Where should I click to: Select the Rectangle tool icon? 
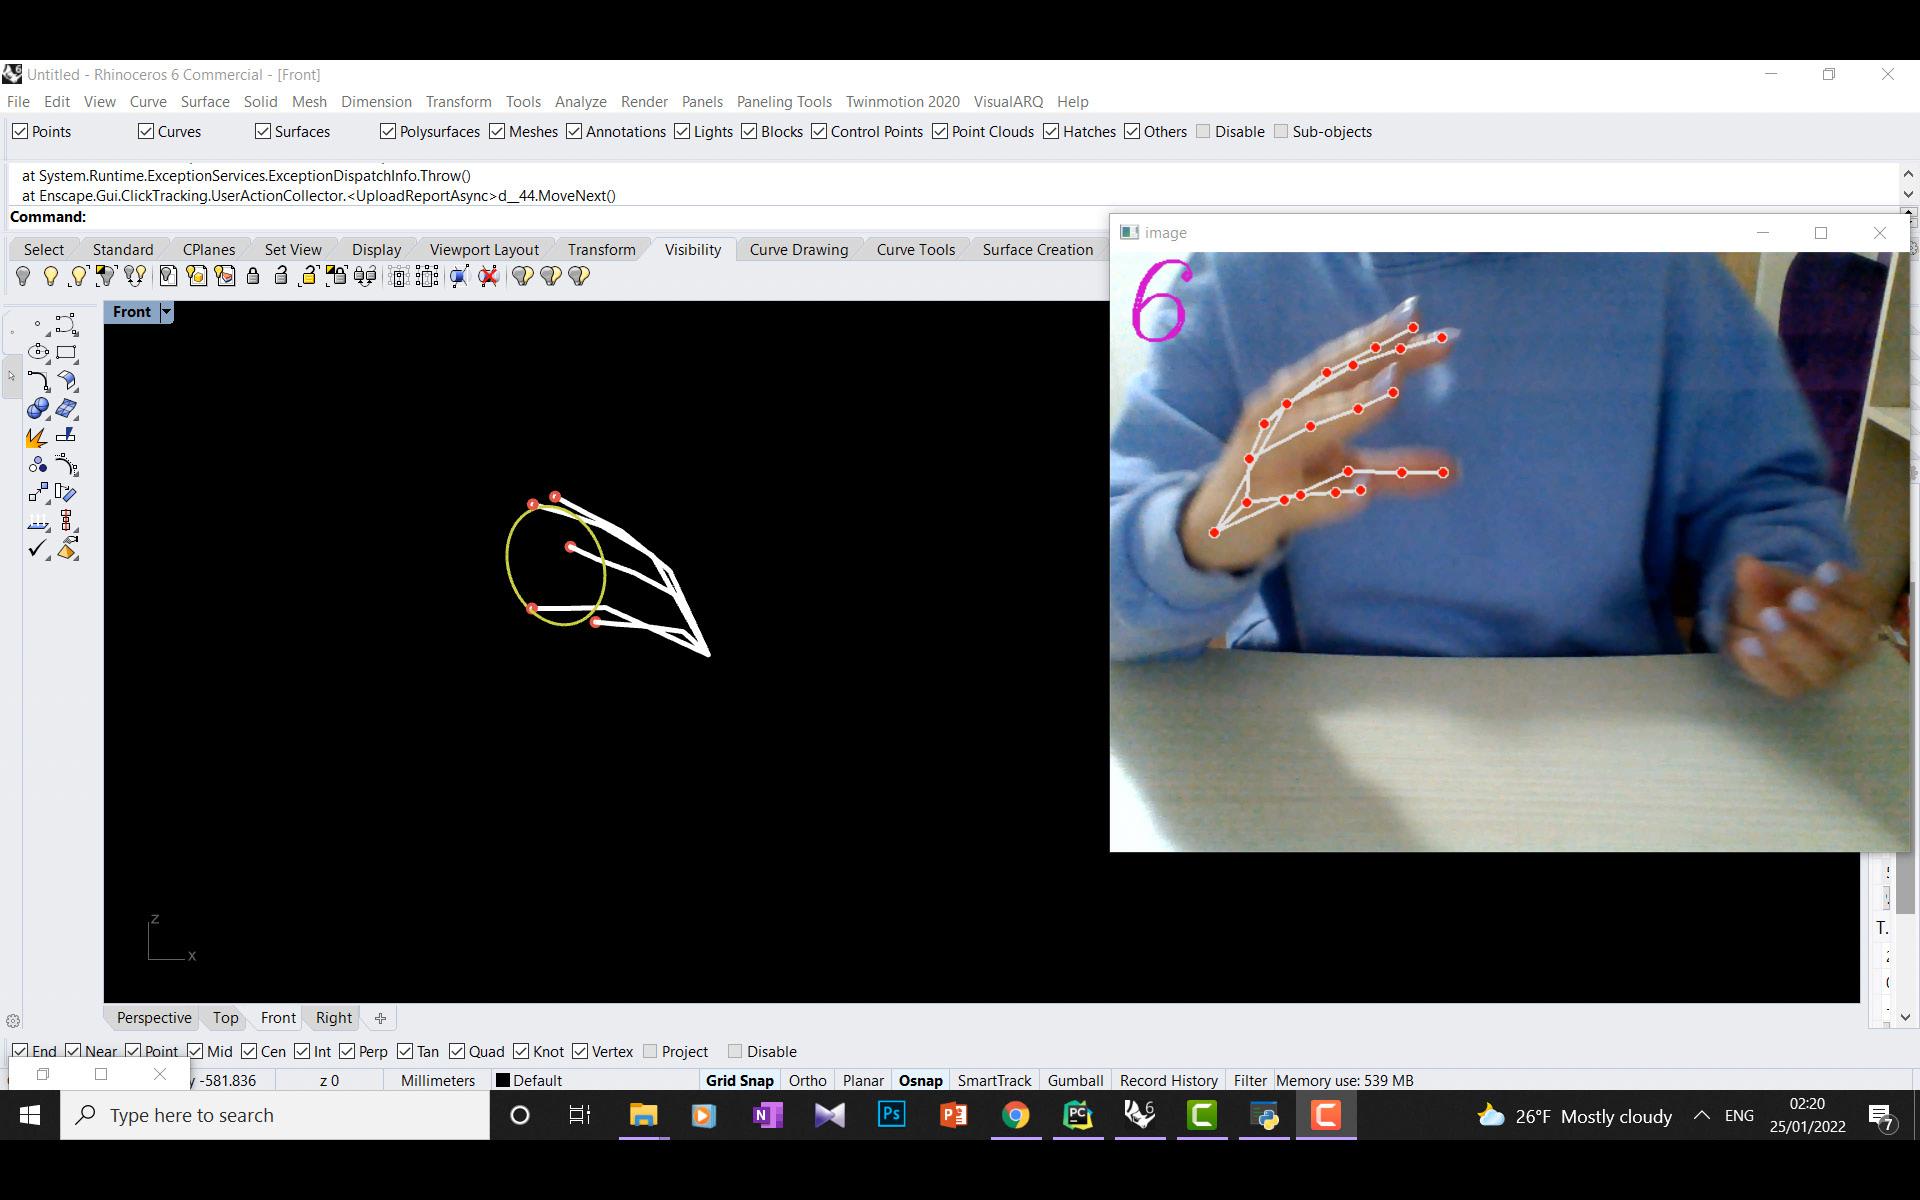point(66,353)
